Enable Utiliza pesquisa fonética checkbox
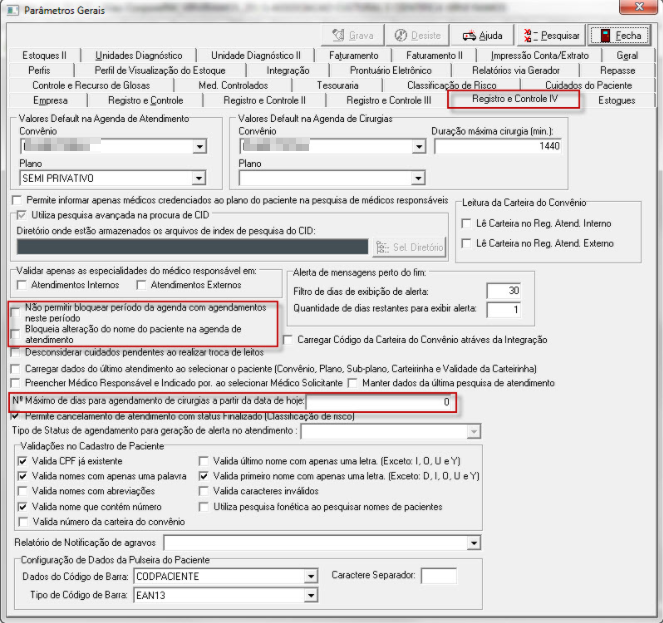 click(204, 507)
